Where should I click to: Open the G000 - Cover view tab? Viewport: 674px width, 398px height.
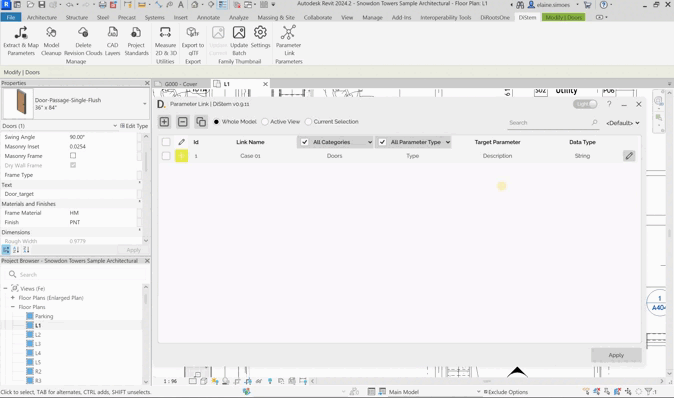tap(181, 84)
